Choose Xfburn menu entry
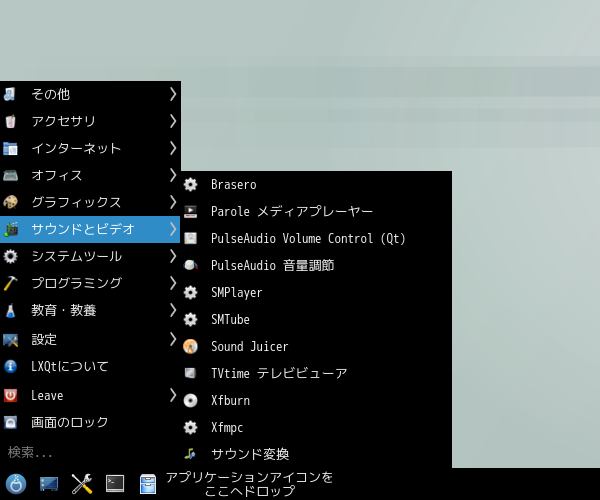This screenshot has width=600, height=500. pyautogui.click(x=316, y=400)
